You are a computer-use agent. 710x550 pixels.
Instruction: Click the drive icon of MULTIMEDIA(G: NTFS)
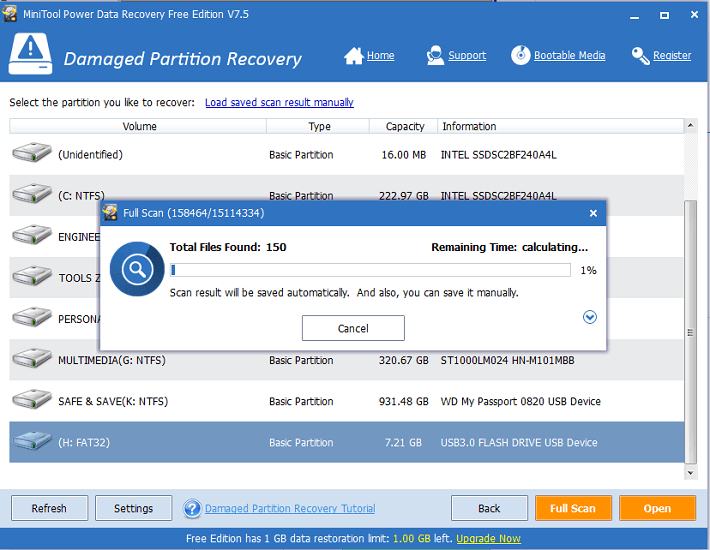point(32,358)
